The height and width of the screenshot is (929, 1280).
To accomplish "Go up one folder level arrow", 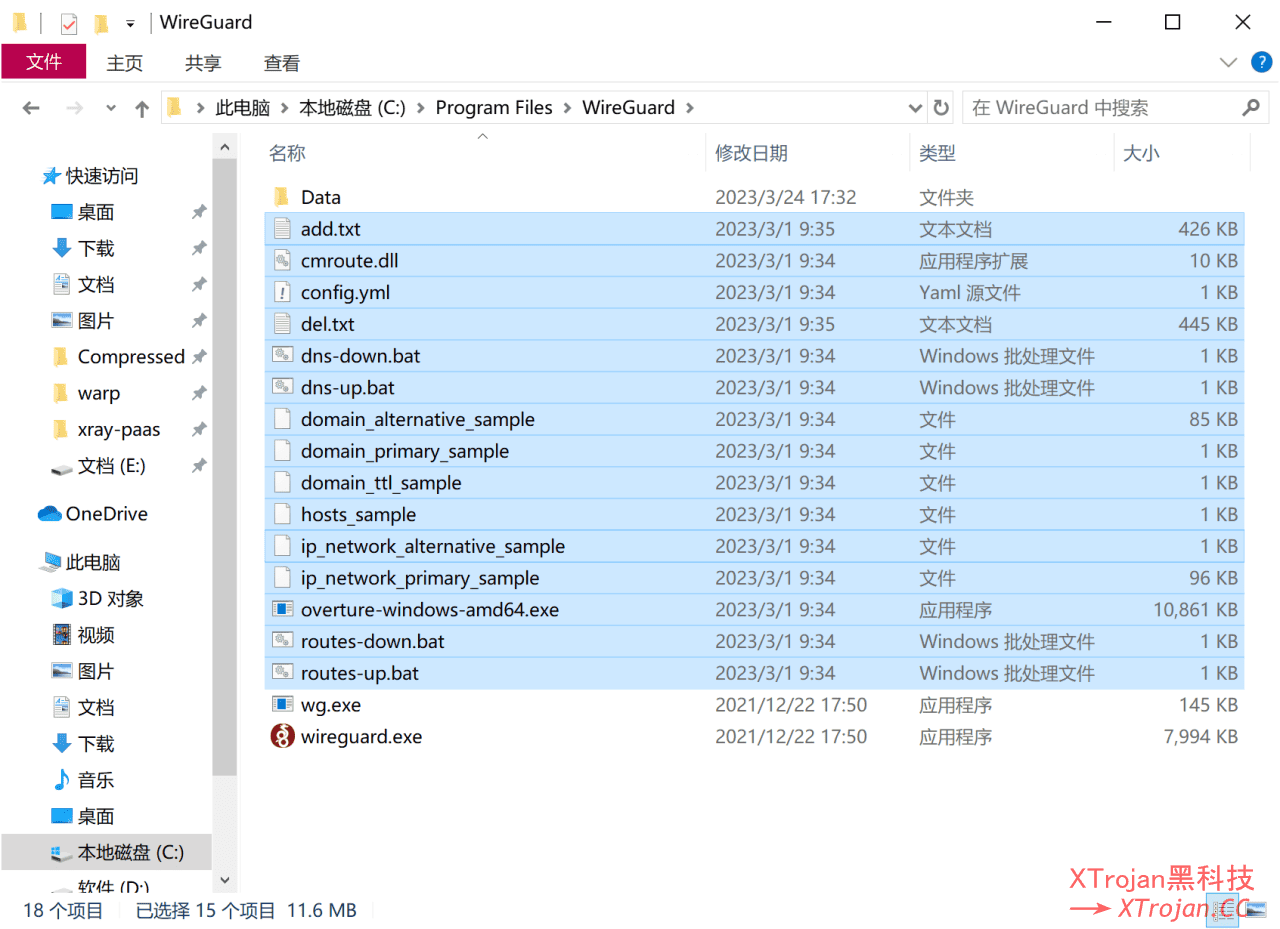I will pyautogui.click(x=142, y=108).
